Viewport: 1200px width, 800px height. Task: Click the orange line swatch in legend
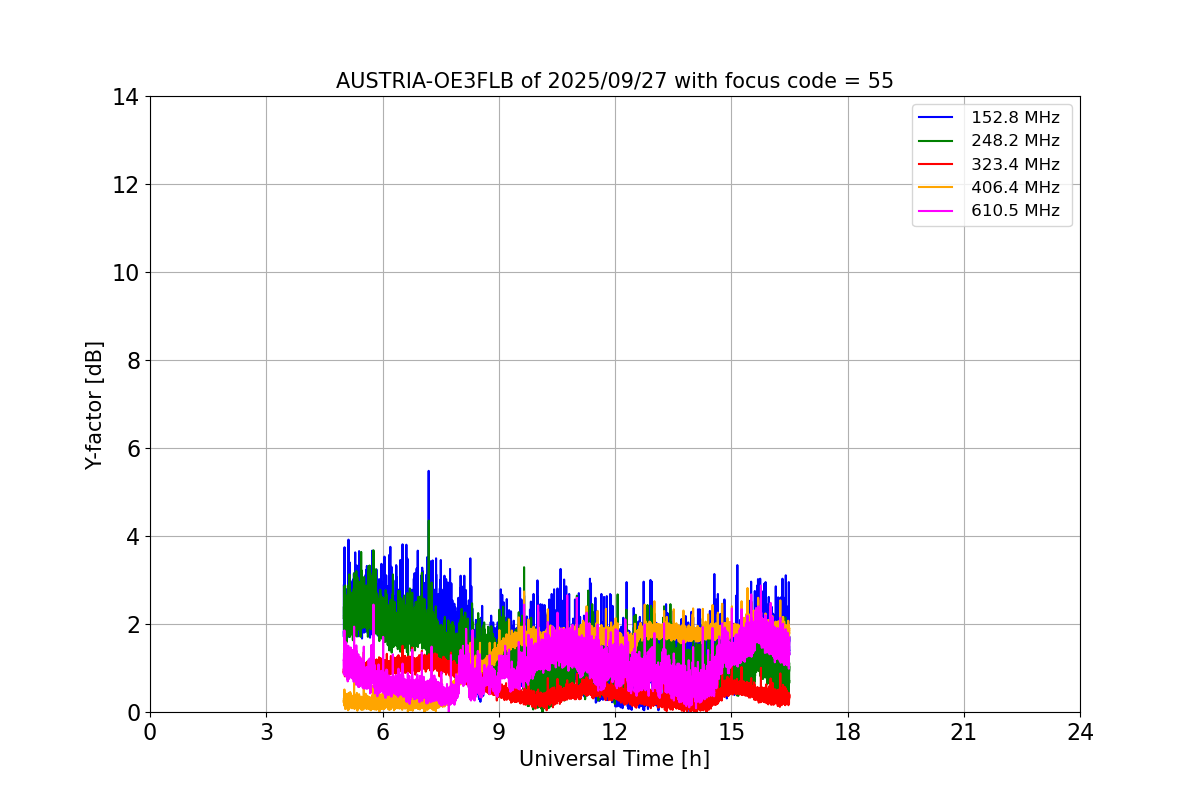point(936,187)
